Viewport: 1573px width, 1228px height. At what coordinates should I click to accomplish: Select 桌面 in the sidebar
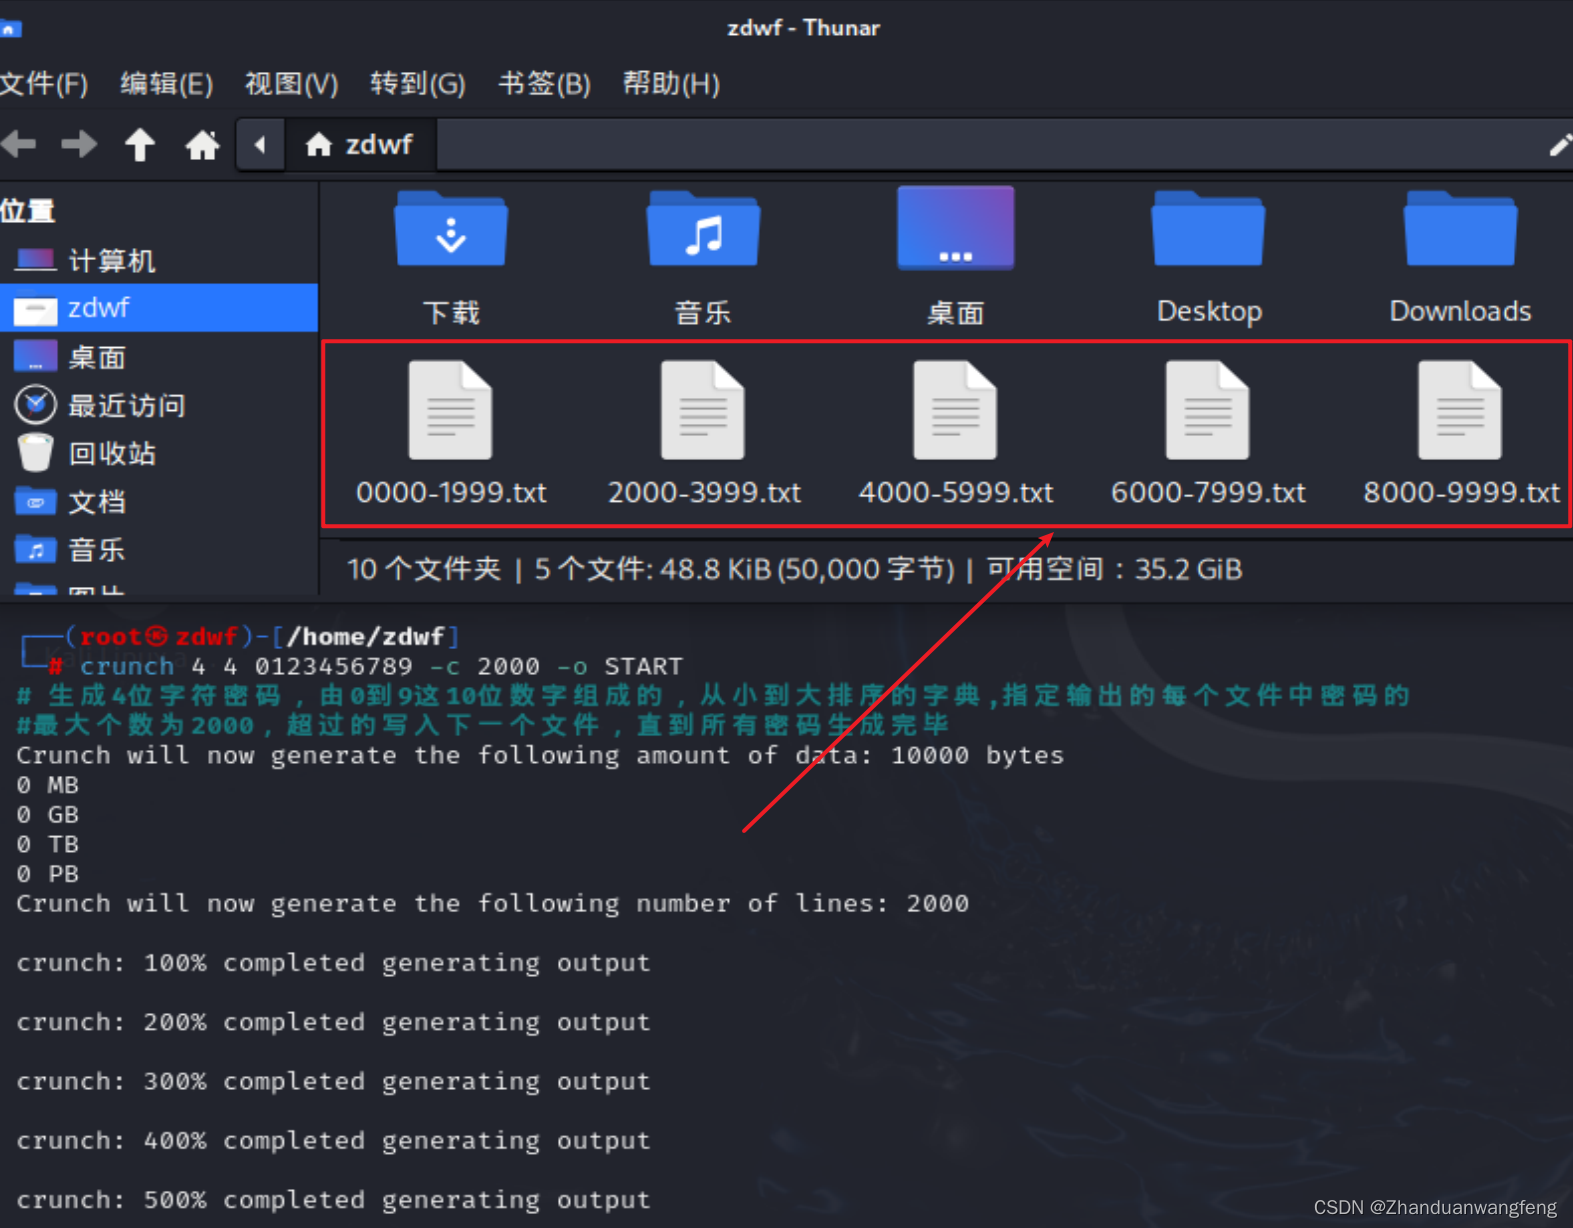(x=158, y=357)
